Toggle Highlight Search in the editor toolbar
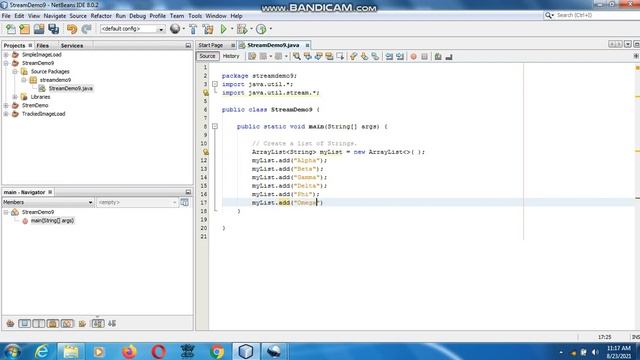Image resolution: width=640 pixels, height=360 pixels. click(x=329, y=57)
